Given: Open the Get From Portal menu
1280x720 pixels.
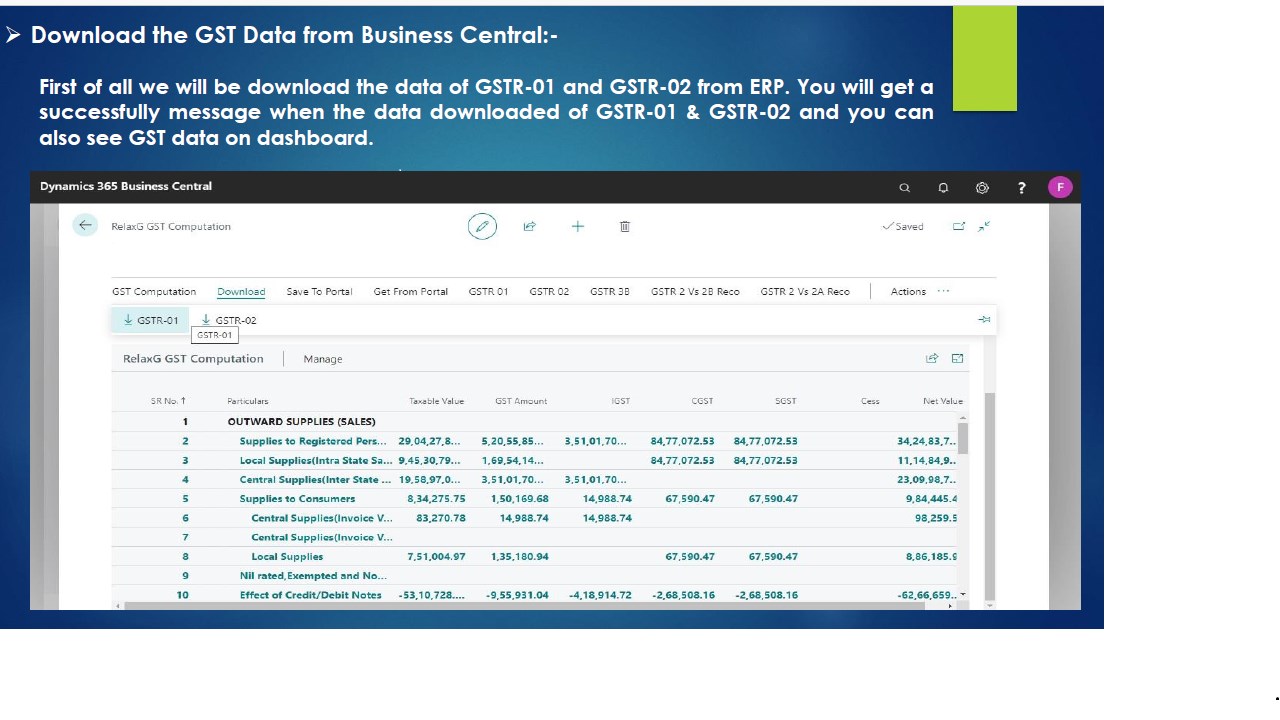Looking at the screenshot, I should point(411,292).
